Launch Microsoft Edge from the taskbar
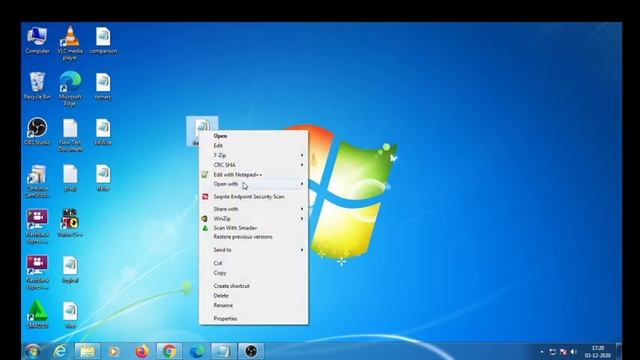The height and width of the screenshot is (360, 640). tap(196, 351)
